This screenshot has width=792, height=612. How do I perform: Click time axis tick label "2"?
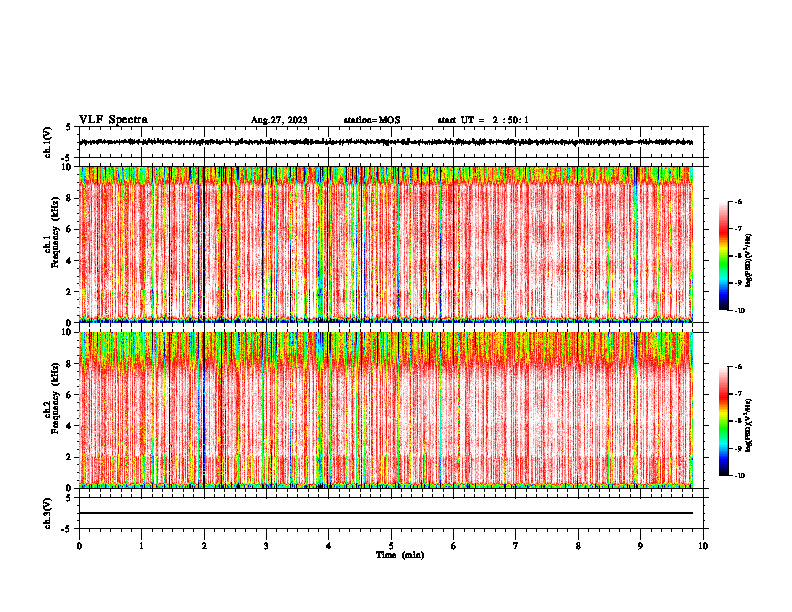tap(204, 546)
